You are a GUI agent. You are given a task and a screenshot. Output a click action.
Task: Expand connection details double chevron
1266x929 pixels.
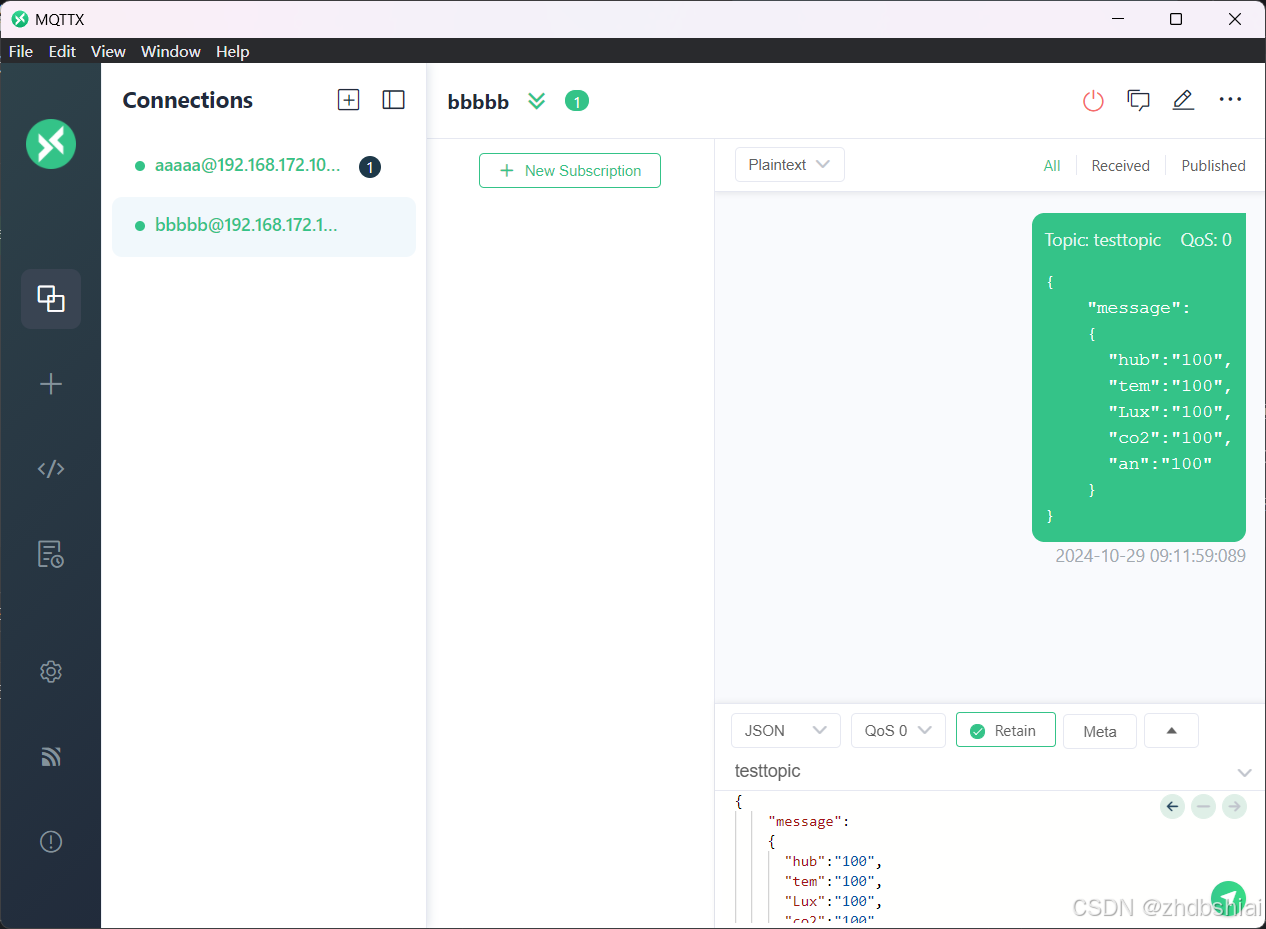tap(537, 101)
